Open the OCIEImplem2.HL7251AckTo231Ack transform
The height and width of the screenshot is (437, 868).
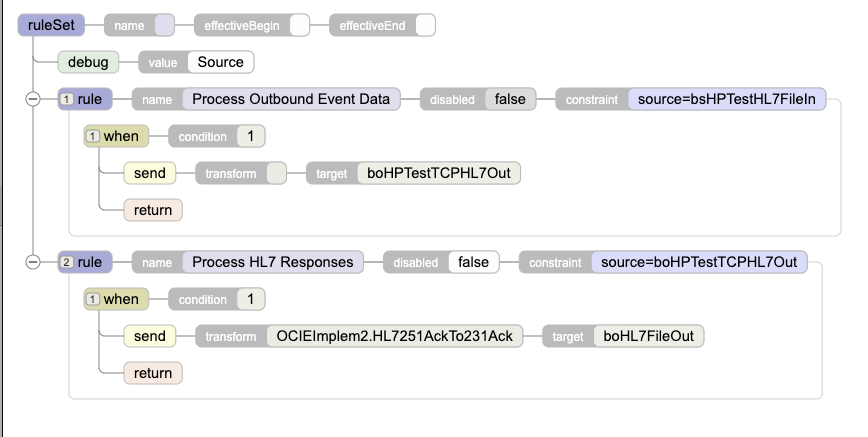click(x=395, y=336)
